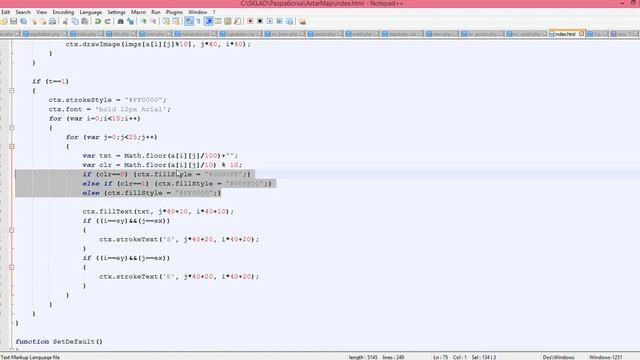The image size is (640, 360).
Task: Click the 'ctx.drawImage' code line
Action: click(x=158, y=44)
